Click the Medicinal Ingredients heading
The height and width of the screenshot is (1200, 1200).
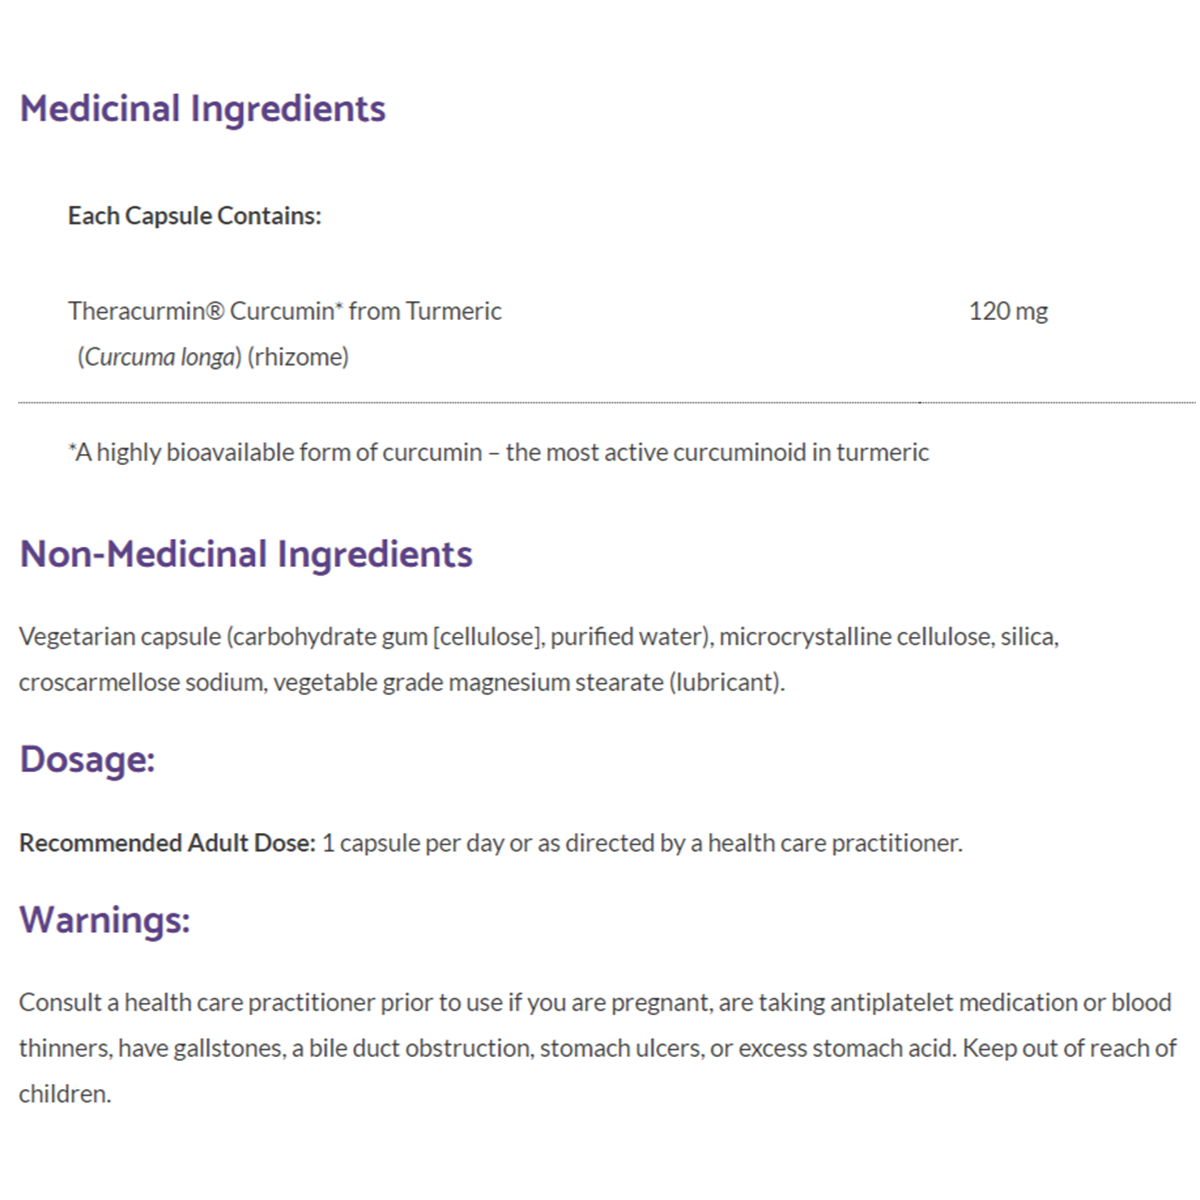[x=203, y=109]
